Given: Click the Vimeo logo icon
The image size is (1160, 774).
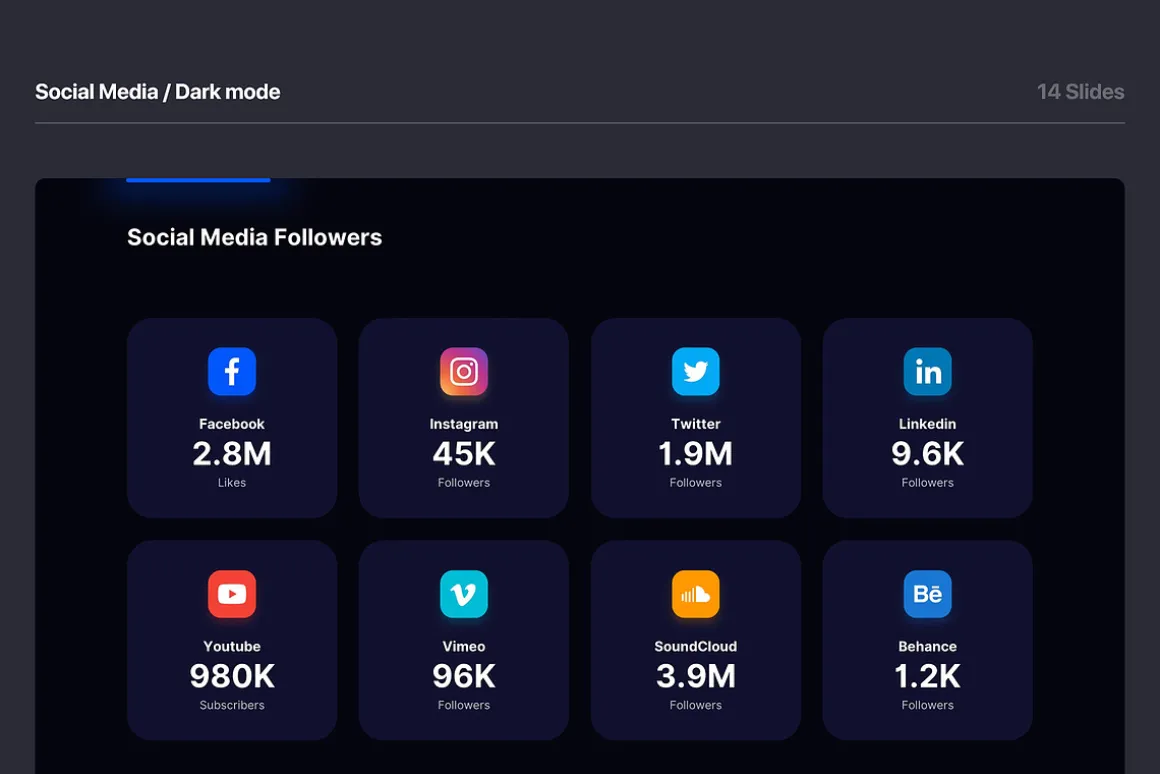Looking at the screenshot, I should click(464, 593).
